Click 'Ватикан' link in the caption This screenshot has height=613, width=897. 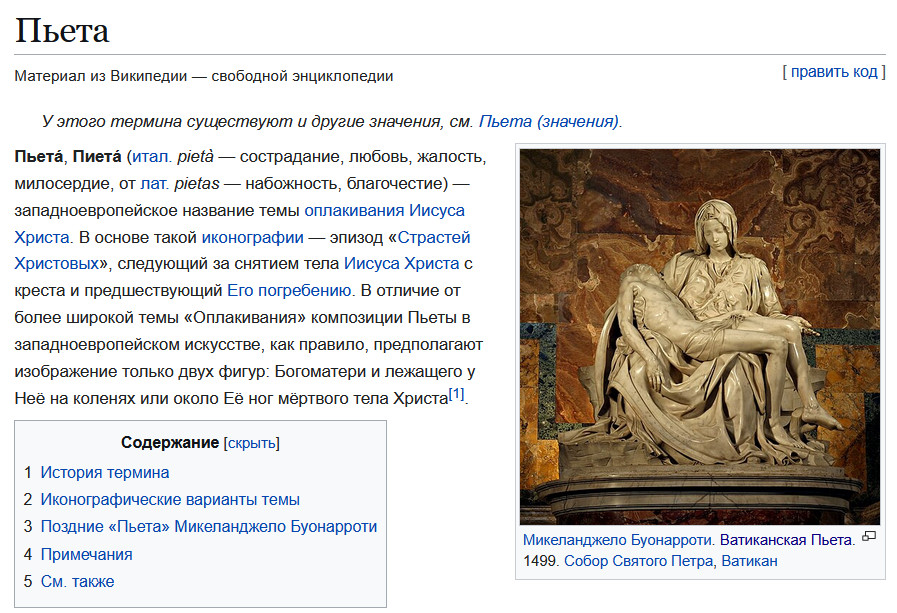tap(749, 561)
